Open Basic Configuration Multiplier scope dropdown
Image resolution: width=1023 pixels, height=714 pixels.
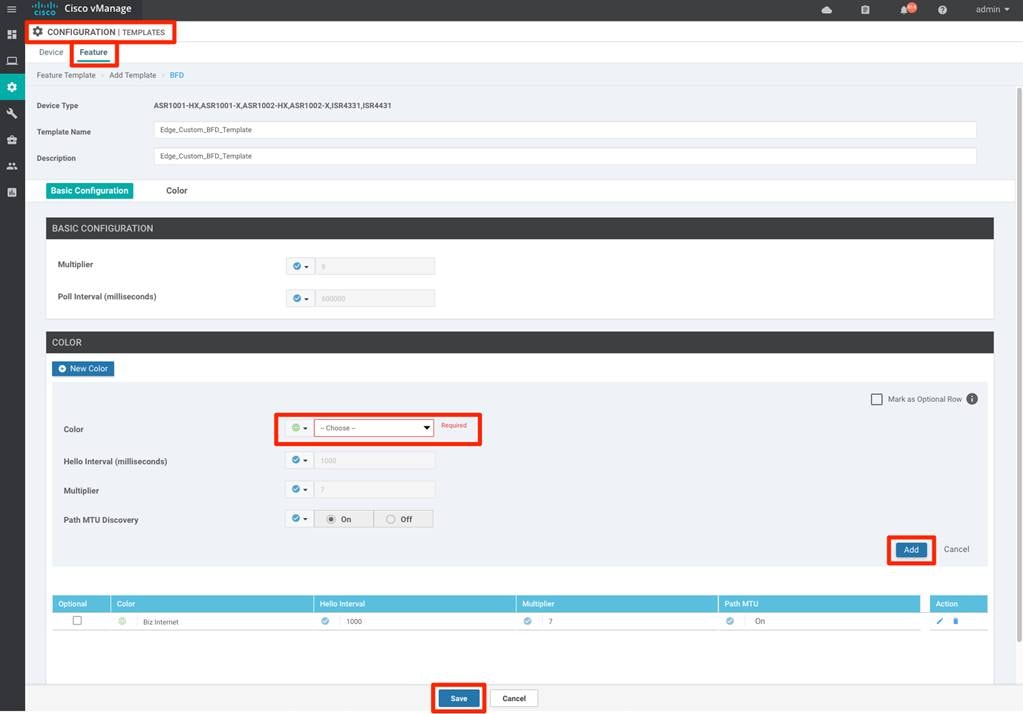click(x=301, y=266)
